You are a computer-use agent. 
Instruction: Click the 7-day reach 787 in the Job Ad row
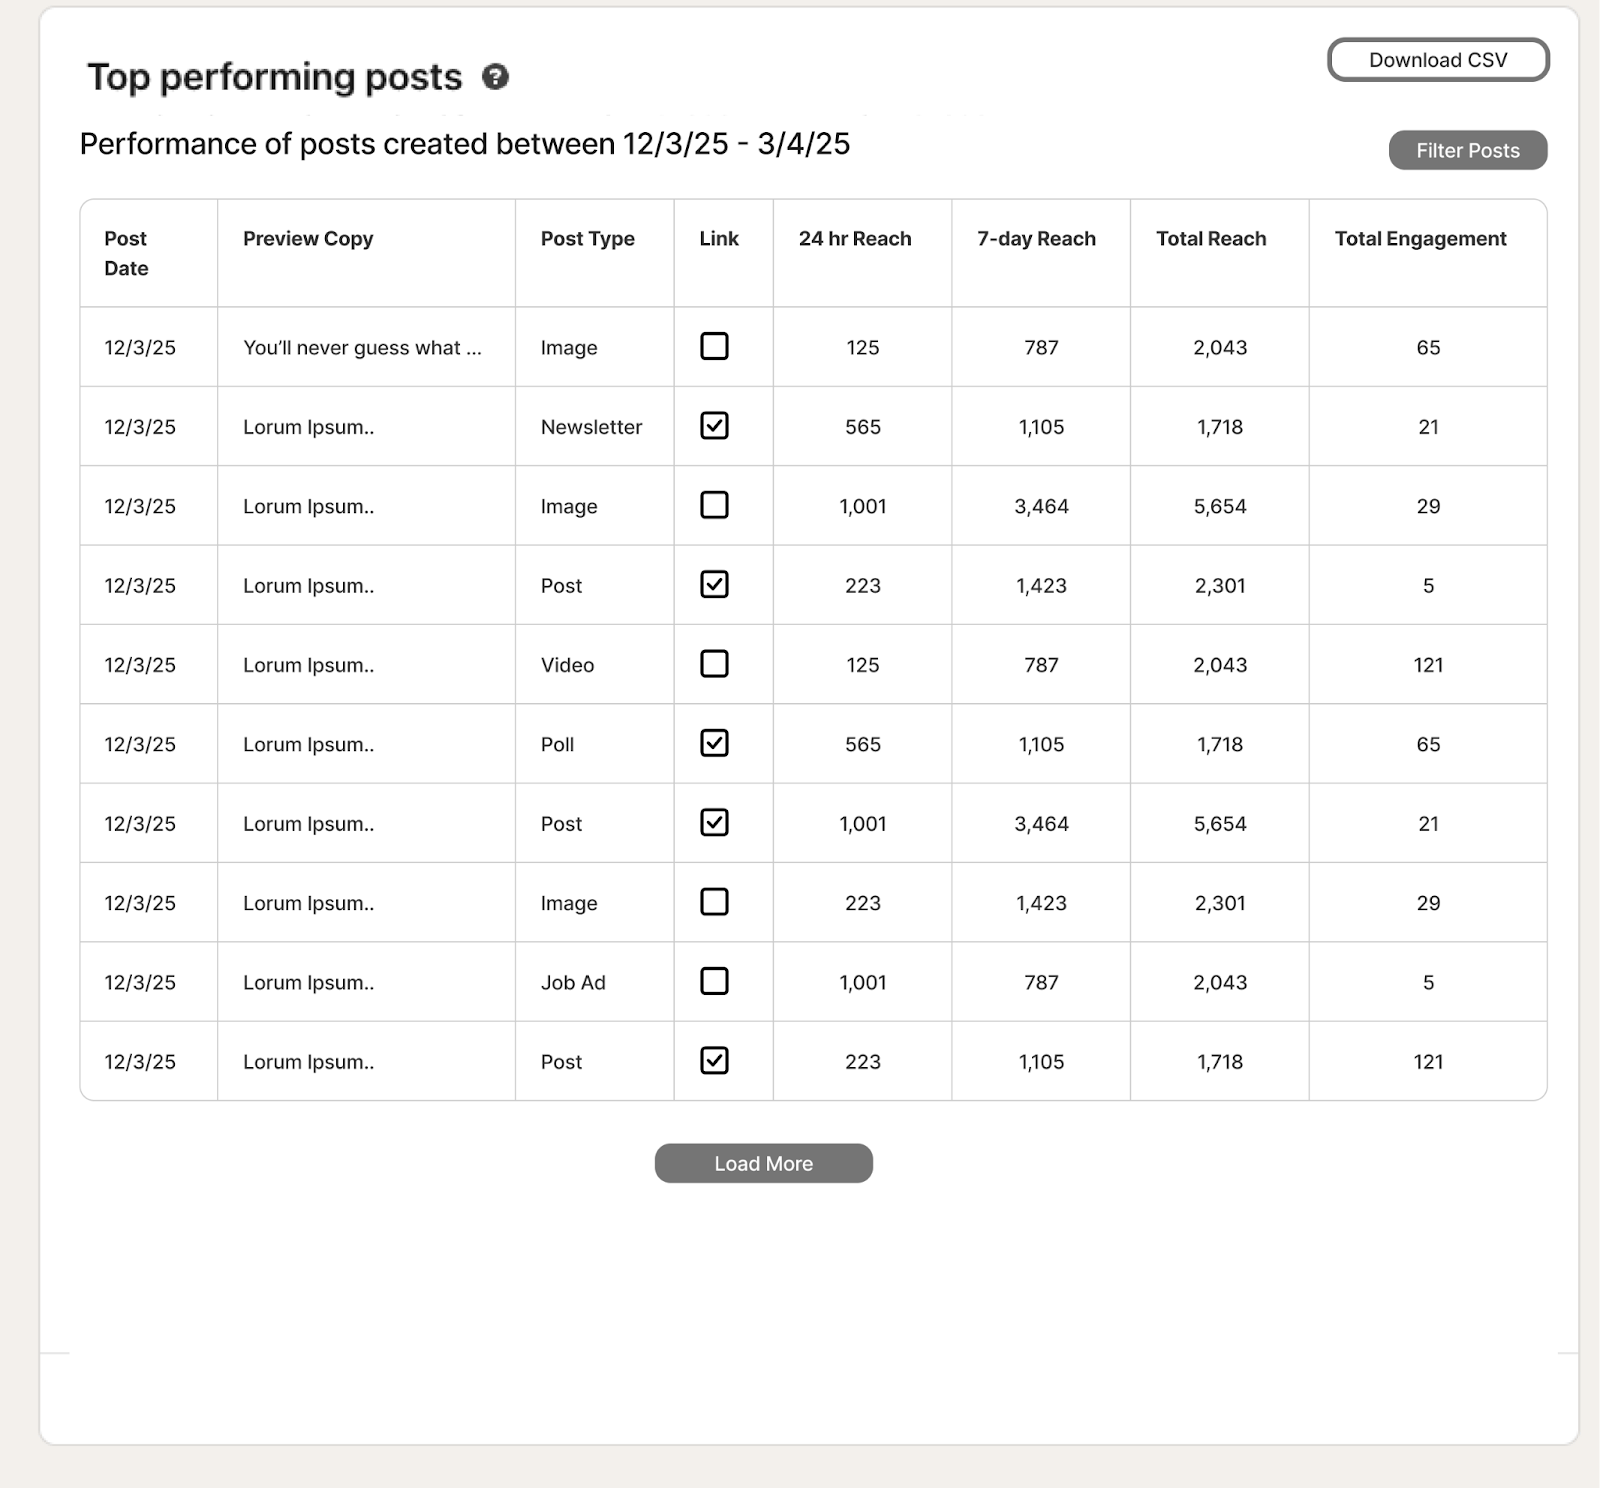1041,982
